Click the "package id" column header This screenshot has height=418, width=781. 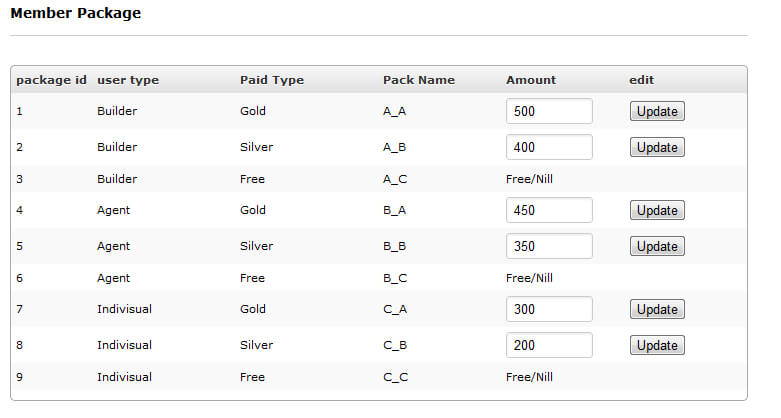coord(51,80)
